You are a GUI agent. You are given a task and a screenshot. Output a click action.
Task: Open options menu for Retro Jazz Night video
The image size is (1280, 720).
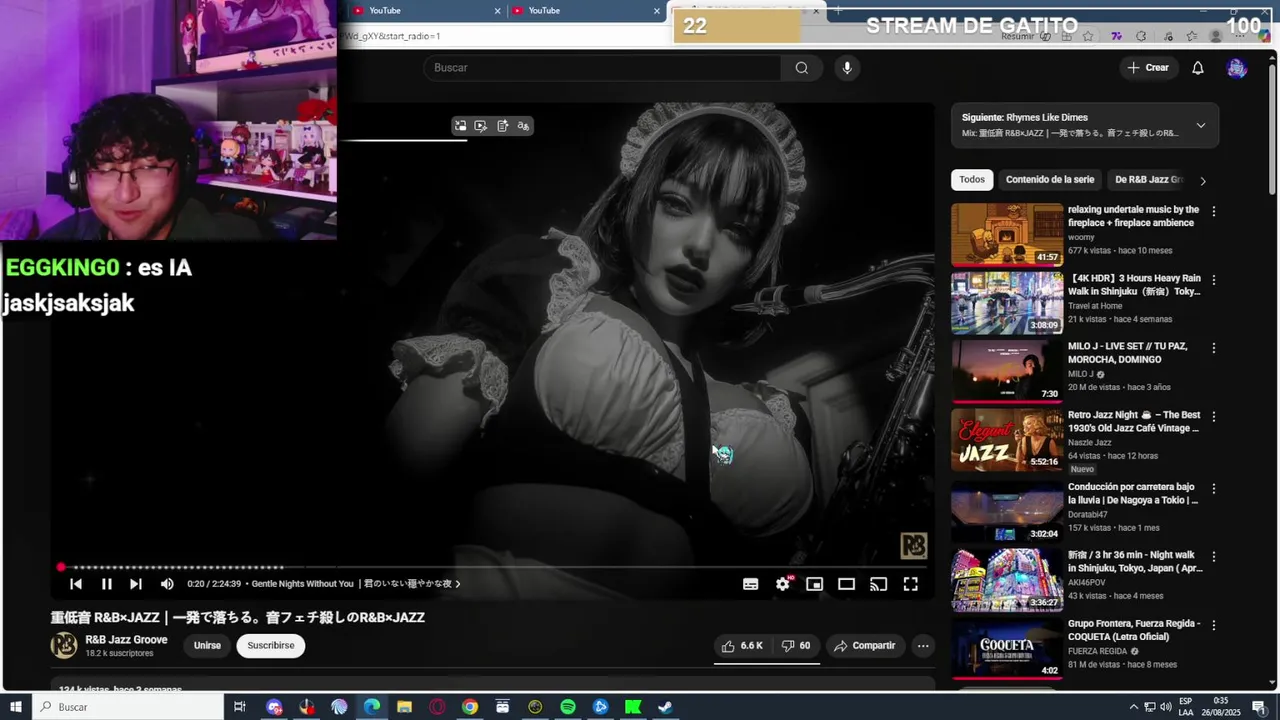1214,416
